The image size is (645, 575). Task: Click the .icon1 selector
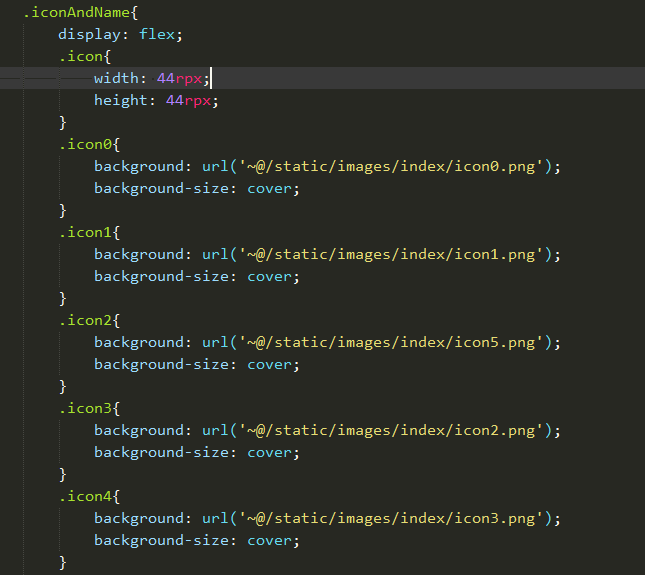pyautogui.click(x=85, y=232)
